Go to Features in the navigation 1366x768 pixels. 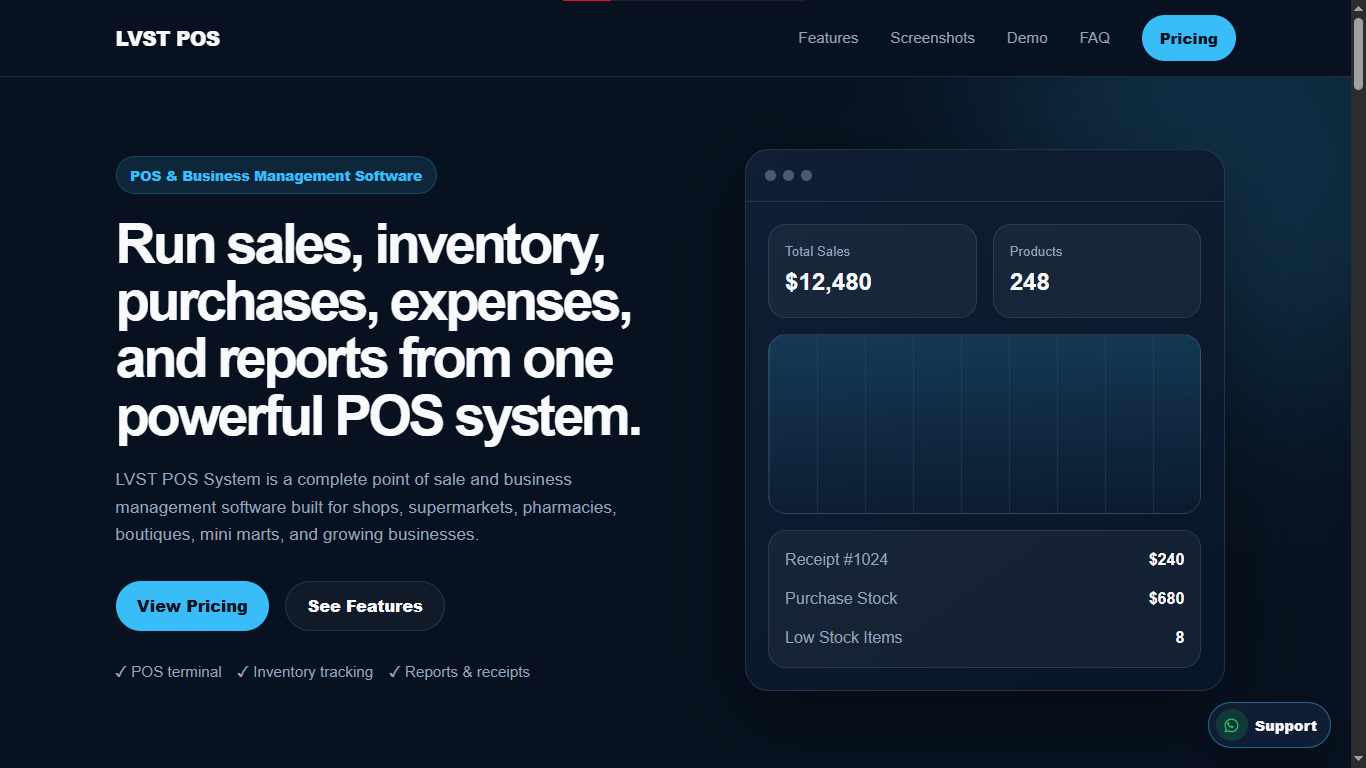click(x=828, y=38)
